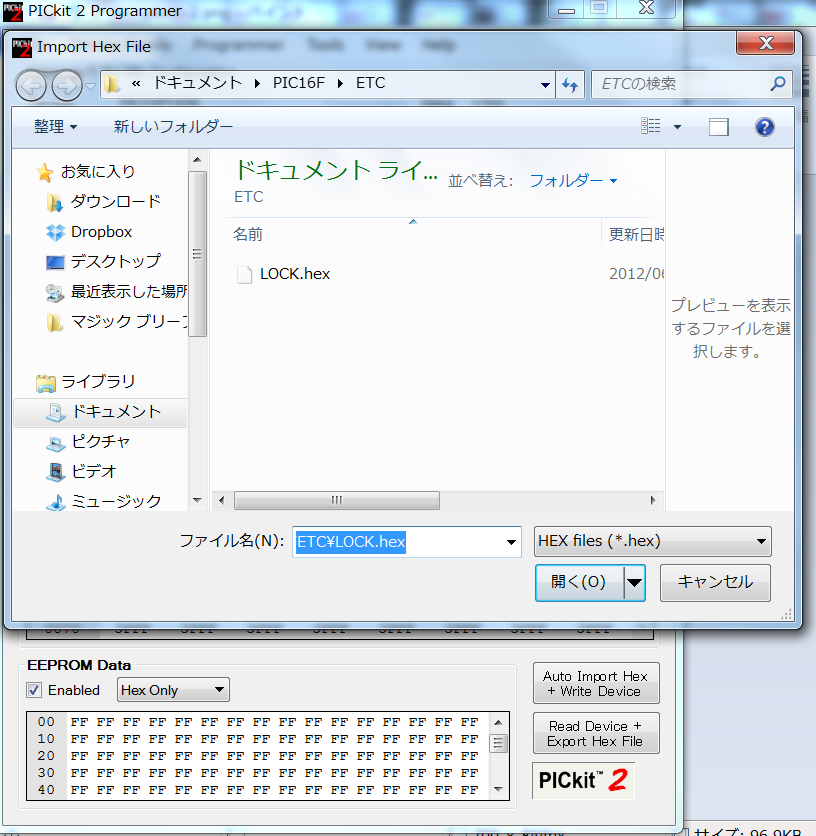The height and width of the screenshot is (836, 816).
Task: Expand the address bar history dropdown
Action: [x=545, y=85]
